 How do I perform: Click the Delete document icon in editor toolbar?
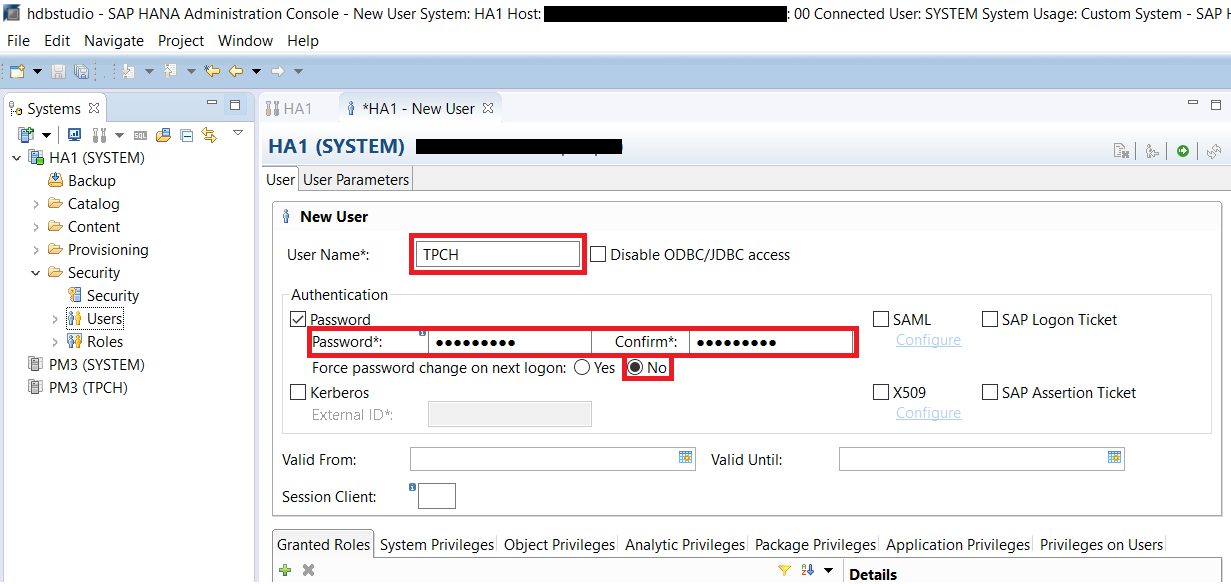click(x=1122, y=151)
